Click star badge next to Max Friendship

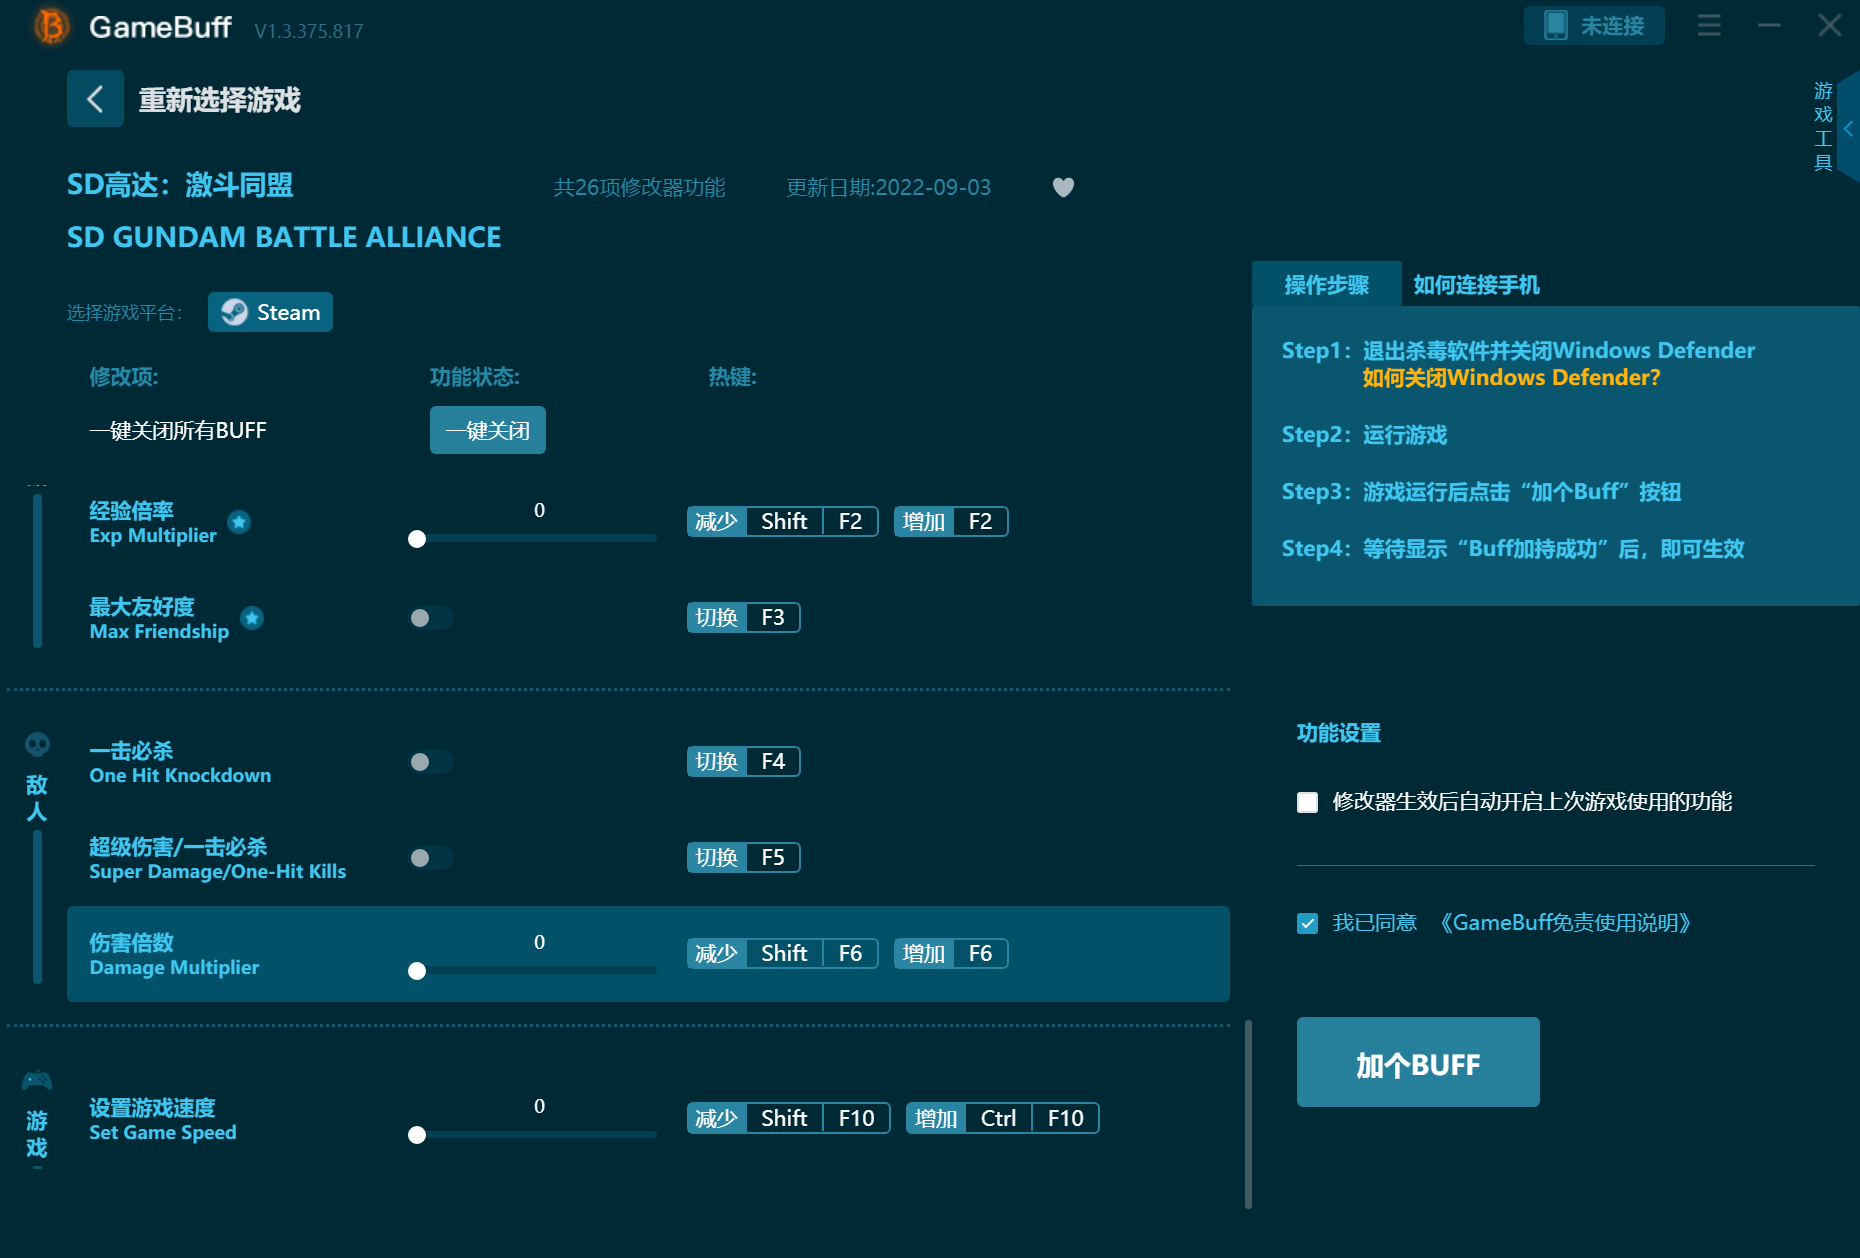(252, 618)
